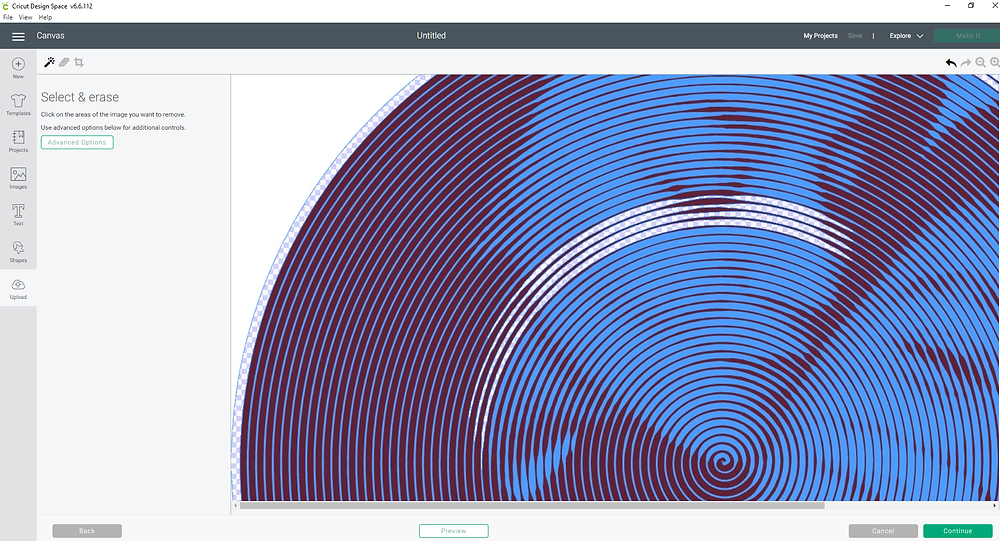
Task: Click the greyed Save link
Action: click(x=855, y=36)
